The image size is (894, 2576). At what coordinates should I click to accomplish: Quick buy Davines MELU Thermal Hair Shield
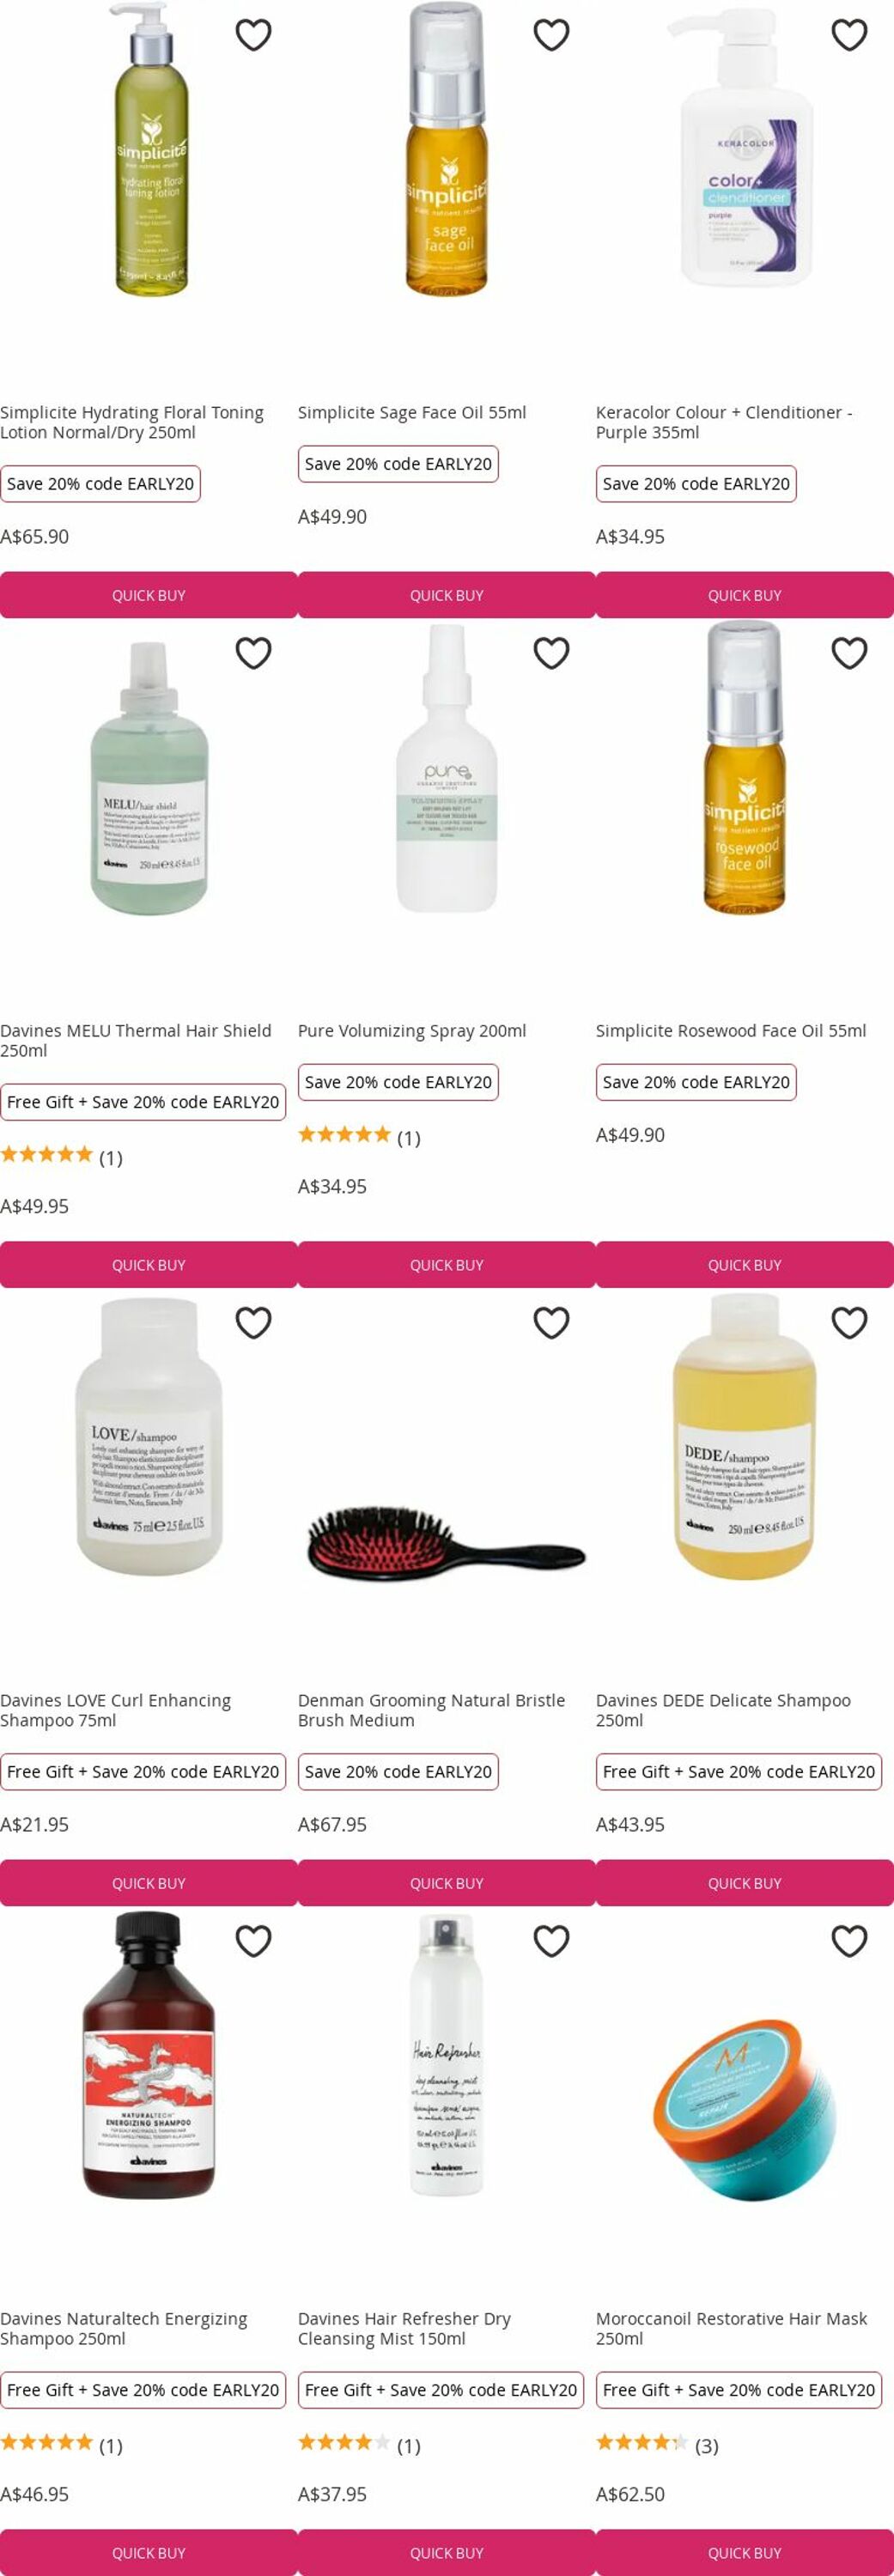[149, 1265]
